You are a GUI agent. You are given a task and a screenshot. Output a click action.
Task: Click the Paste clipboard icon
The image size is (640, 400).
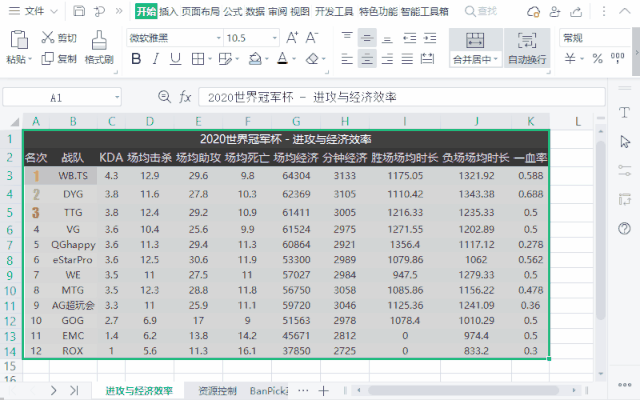tap(19, 40)
